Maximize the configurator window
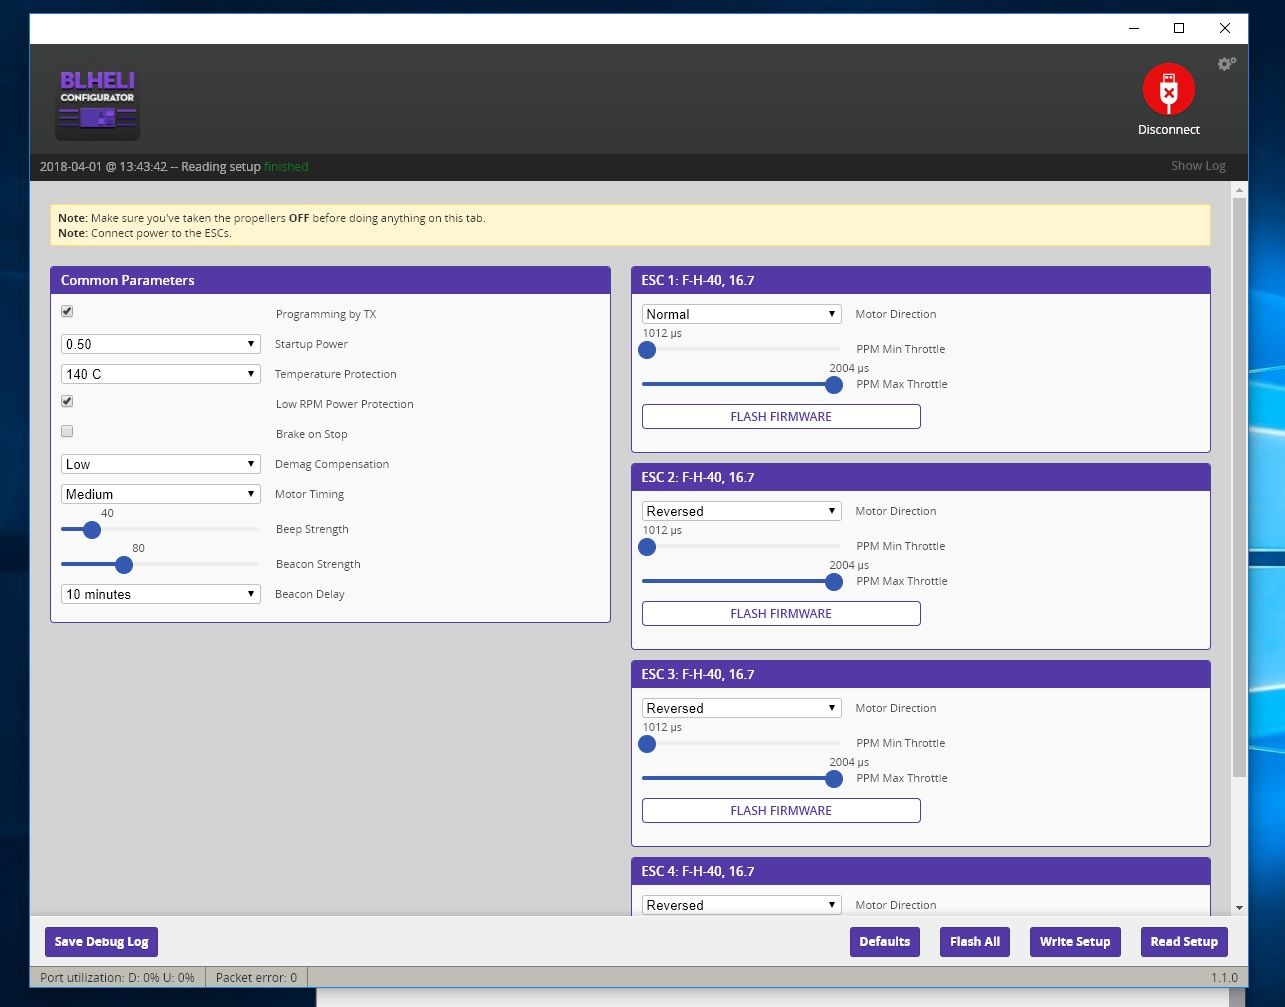 1179,28
